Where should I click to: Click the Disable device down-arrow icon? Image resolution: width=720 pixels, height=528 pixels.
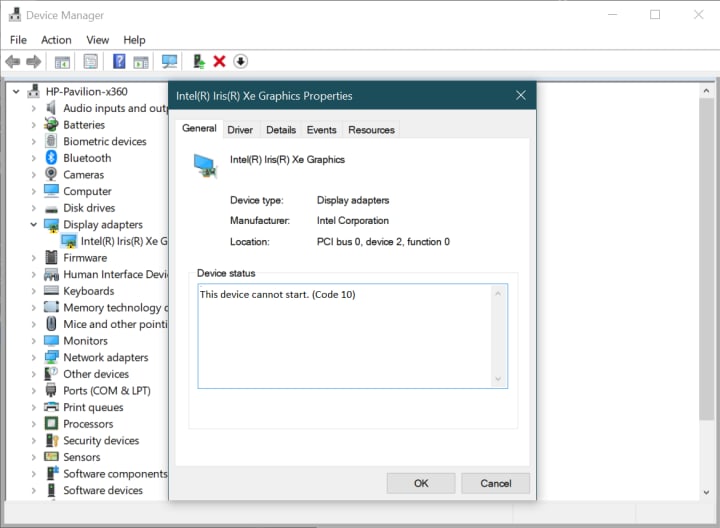pos(241,61)
